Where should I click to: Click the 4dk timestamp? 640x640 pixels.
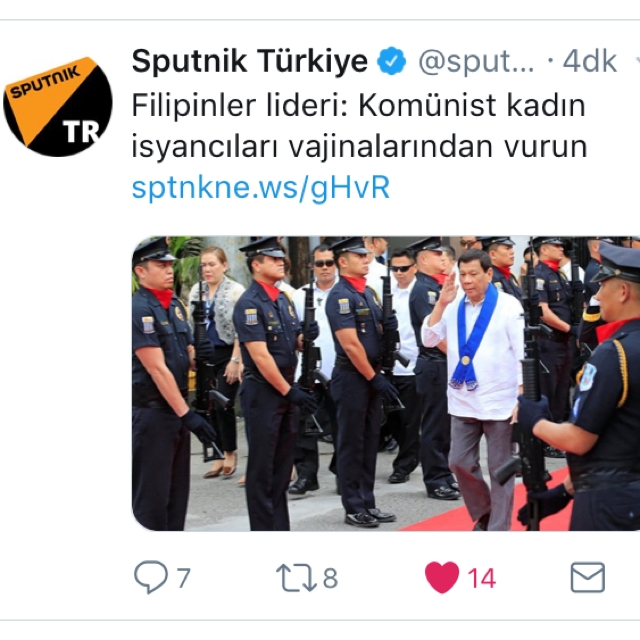click(590, 62)
